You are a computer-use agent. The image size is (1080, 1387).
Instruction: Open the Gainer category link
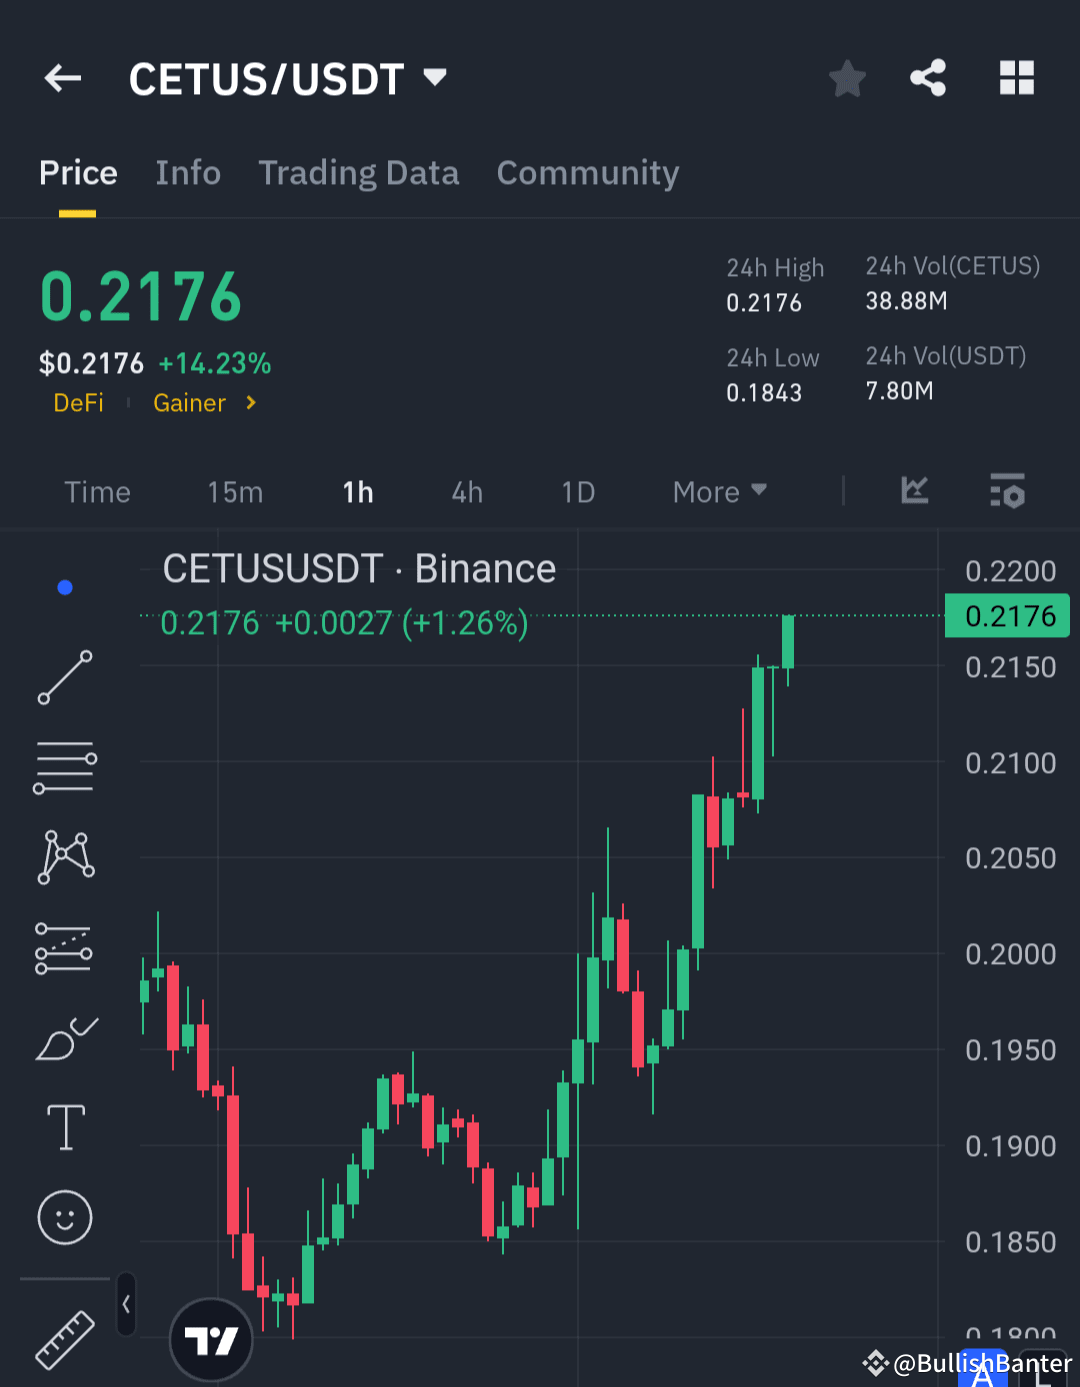point(189,403)
